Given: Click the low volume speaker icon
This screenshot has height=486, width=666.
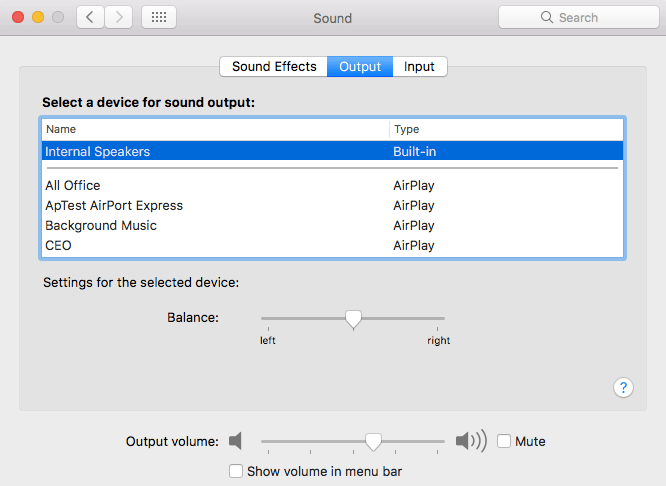Looking at the screenshot, I should [x=236, y=441].
